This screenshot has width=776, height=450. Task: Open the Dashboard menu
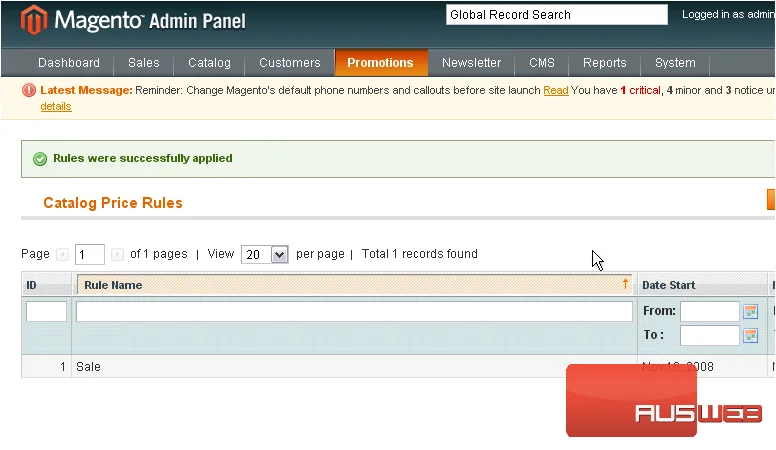click(x=69, y=63)
